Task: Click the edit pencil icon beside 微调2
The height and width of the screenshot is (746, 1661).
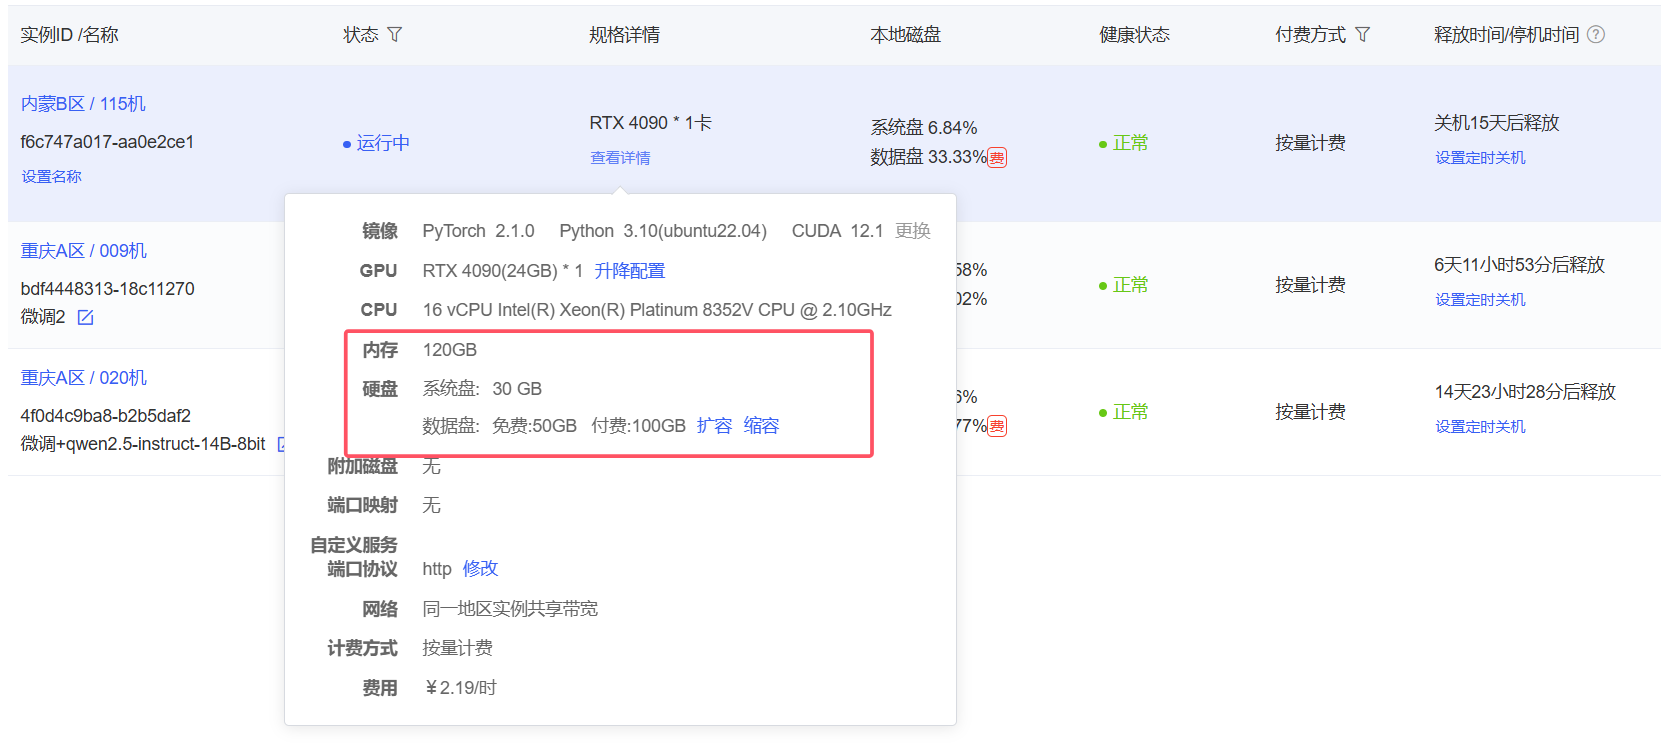Action: coord(86,317)
